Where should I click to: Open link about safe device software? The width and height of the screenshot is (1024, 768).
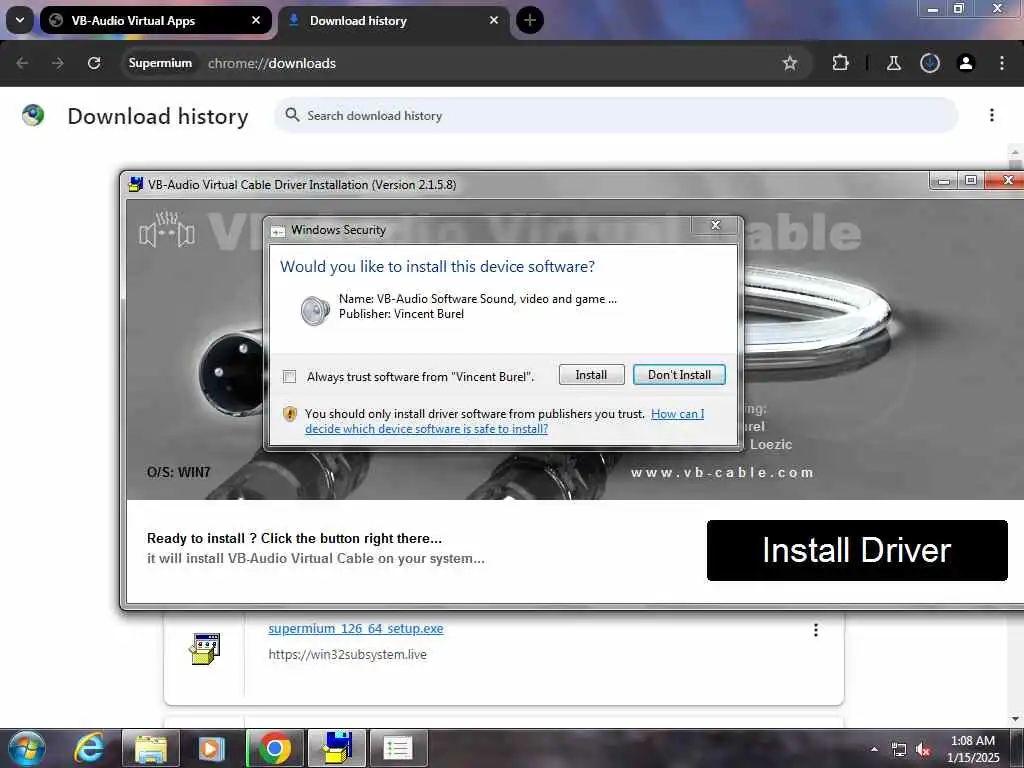pyautogui.click(x=504, y=421)
